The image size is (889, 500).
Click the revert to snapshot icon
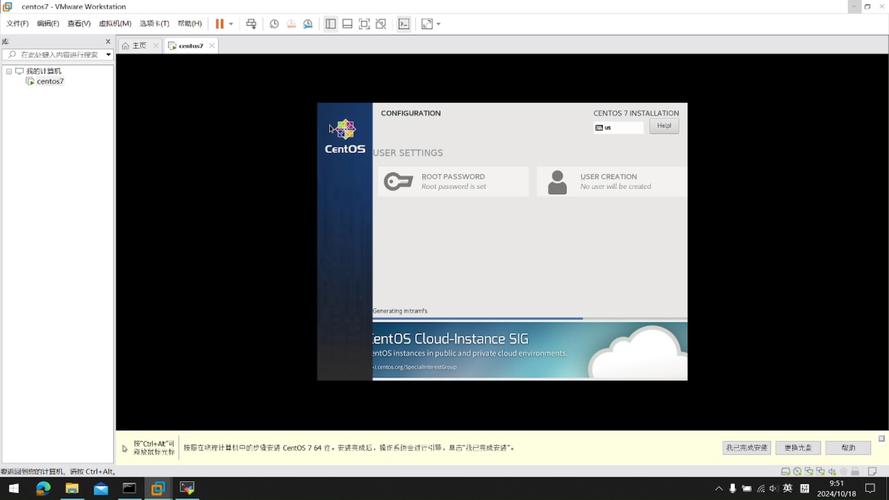[291, 24]
